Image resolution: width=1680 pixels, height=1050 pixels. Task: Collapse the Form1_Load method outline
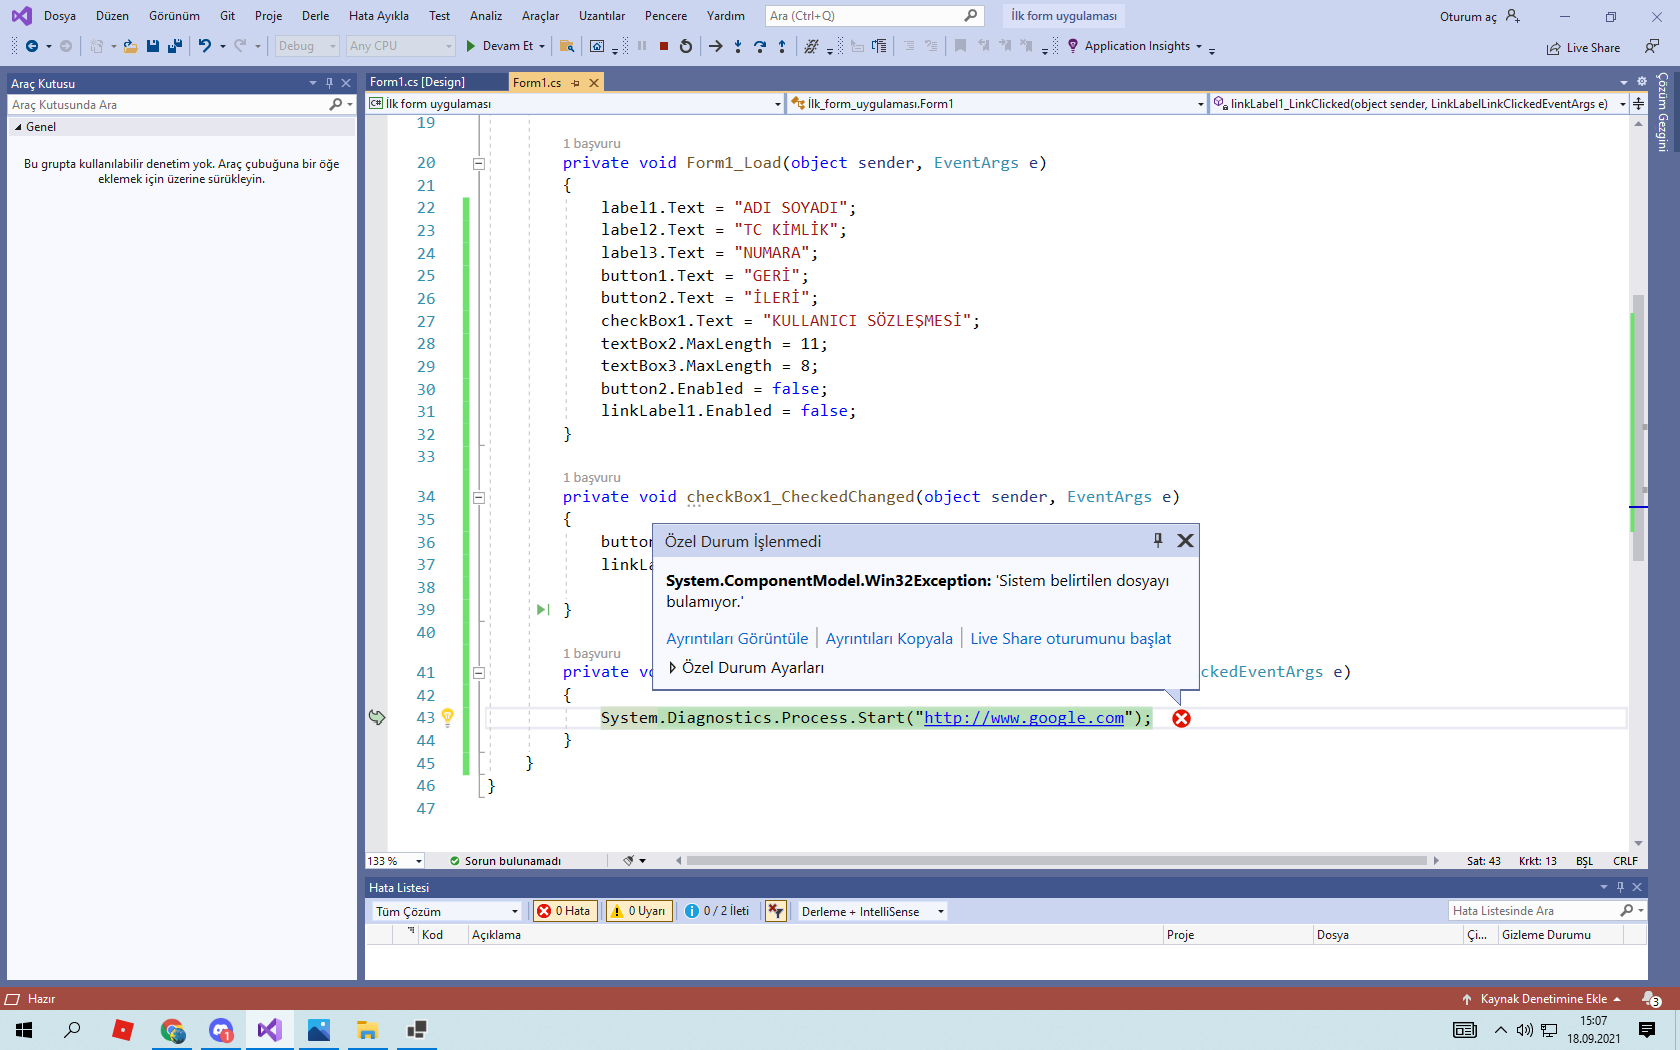click(x=479, y=163)
